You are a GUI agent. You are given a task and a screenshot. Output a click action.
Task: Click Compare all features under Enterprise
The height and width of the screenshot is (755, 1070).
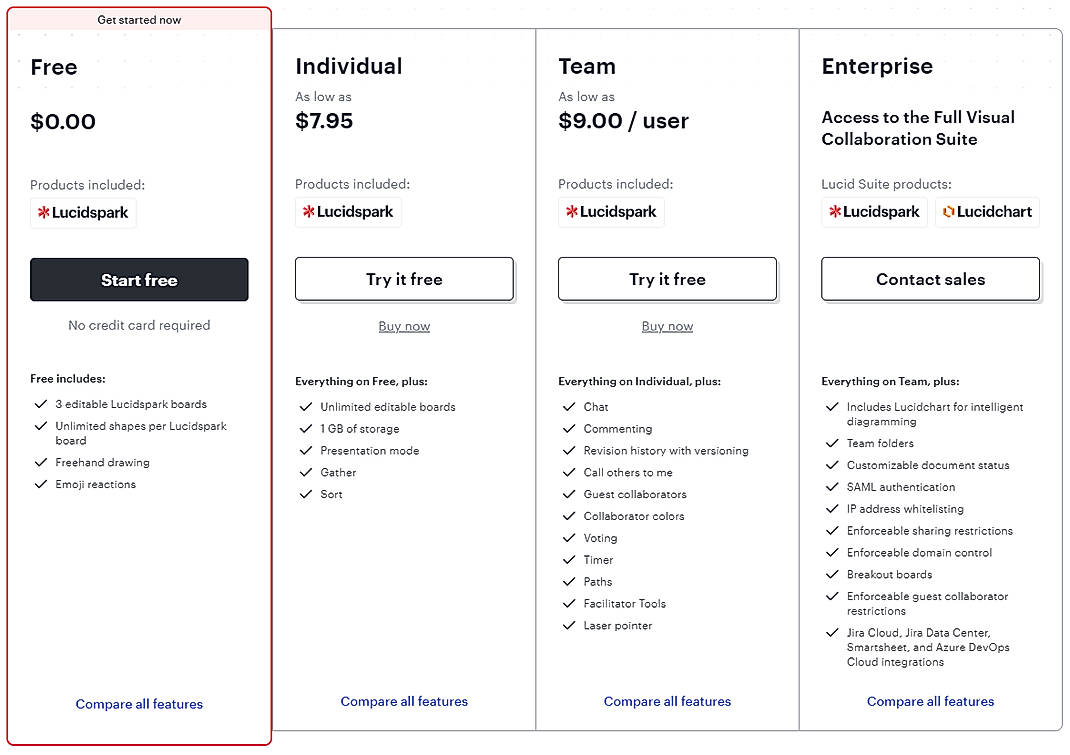tap(930, 701)
